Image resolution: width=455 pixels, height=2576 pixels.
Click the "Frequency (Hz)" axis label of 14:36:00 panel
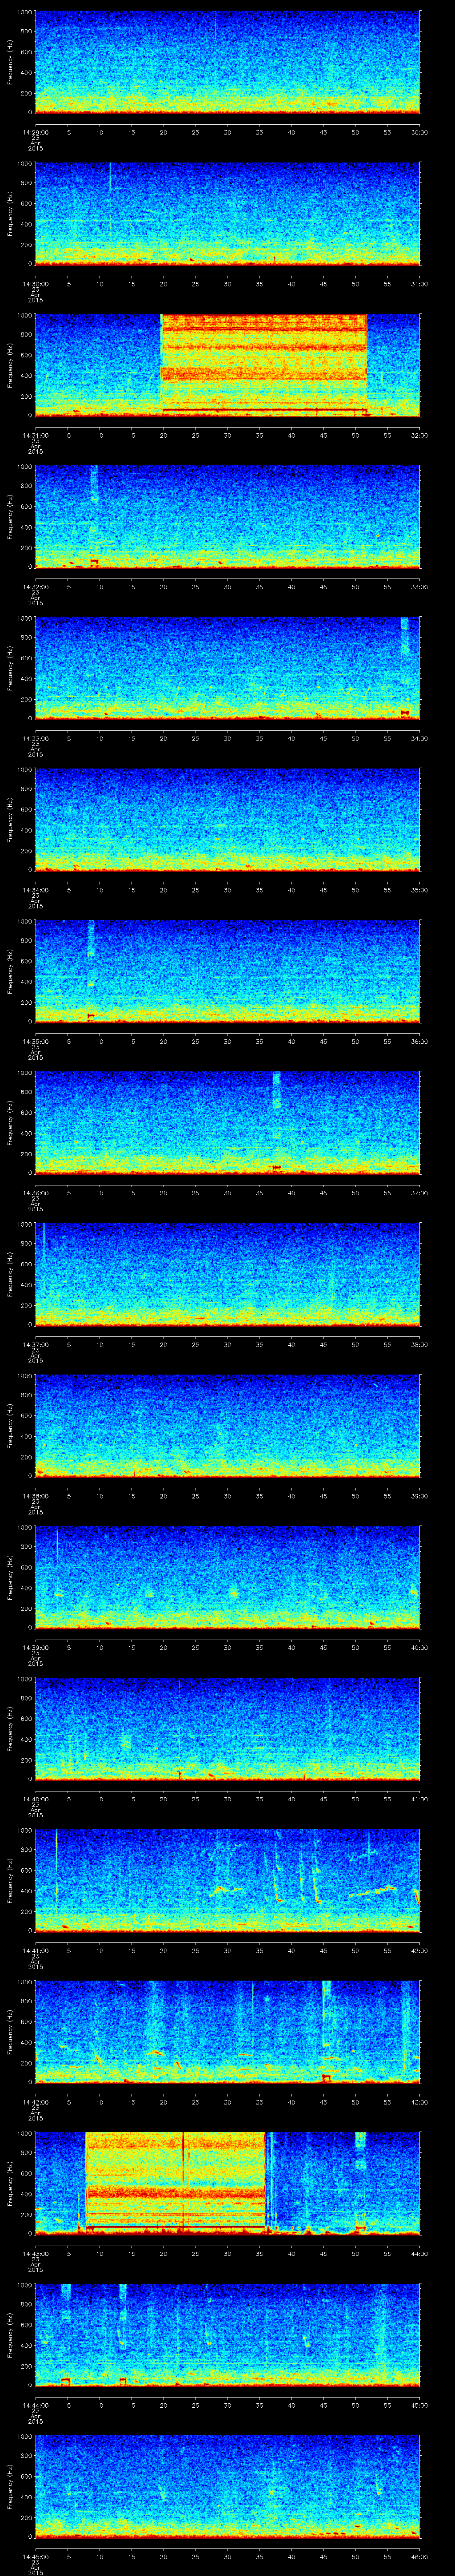click(10, 1123)
